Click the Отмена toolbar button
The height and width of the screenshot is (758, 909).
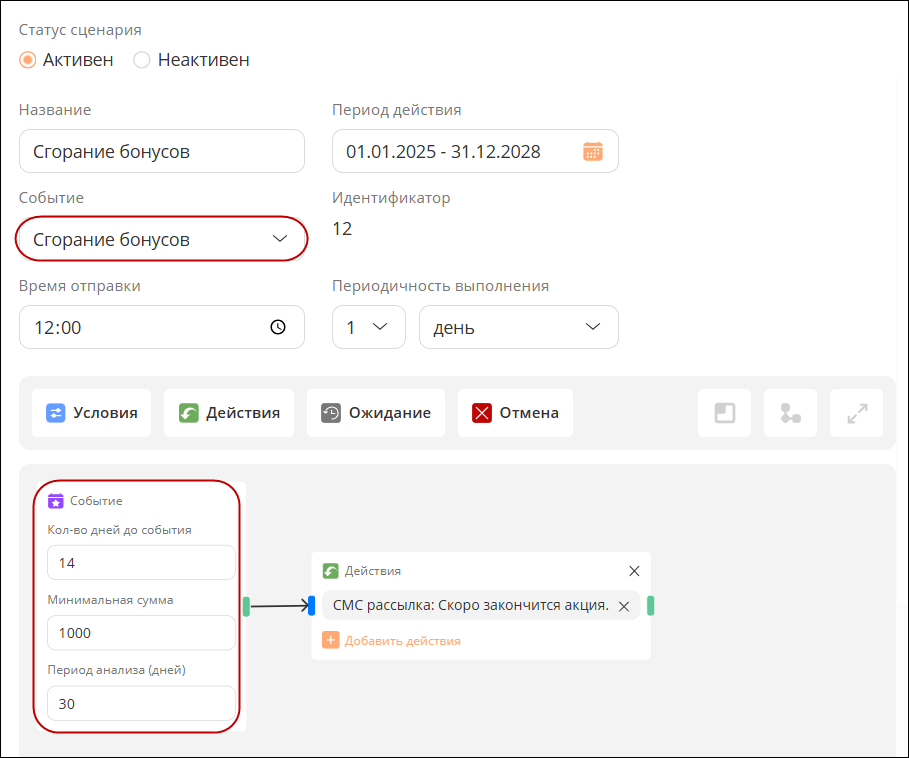coord(515,413)
